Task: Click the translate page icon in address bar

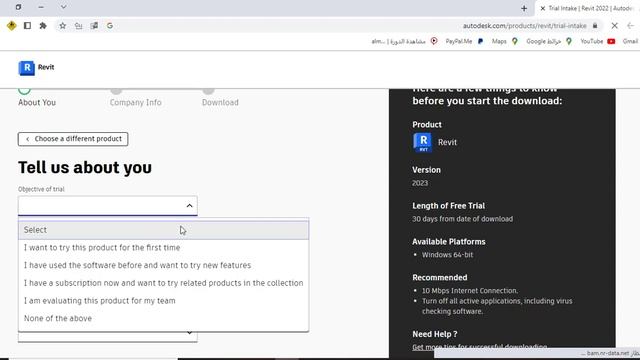Action: coord(94,26)
